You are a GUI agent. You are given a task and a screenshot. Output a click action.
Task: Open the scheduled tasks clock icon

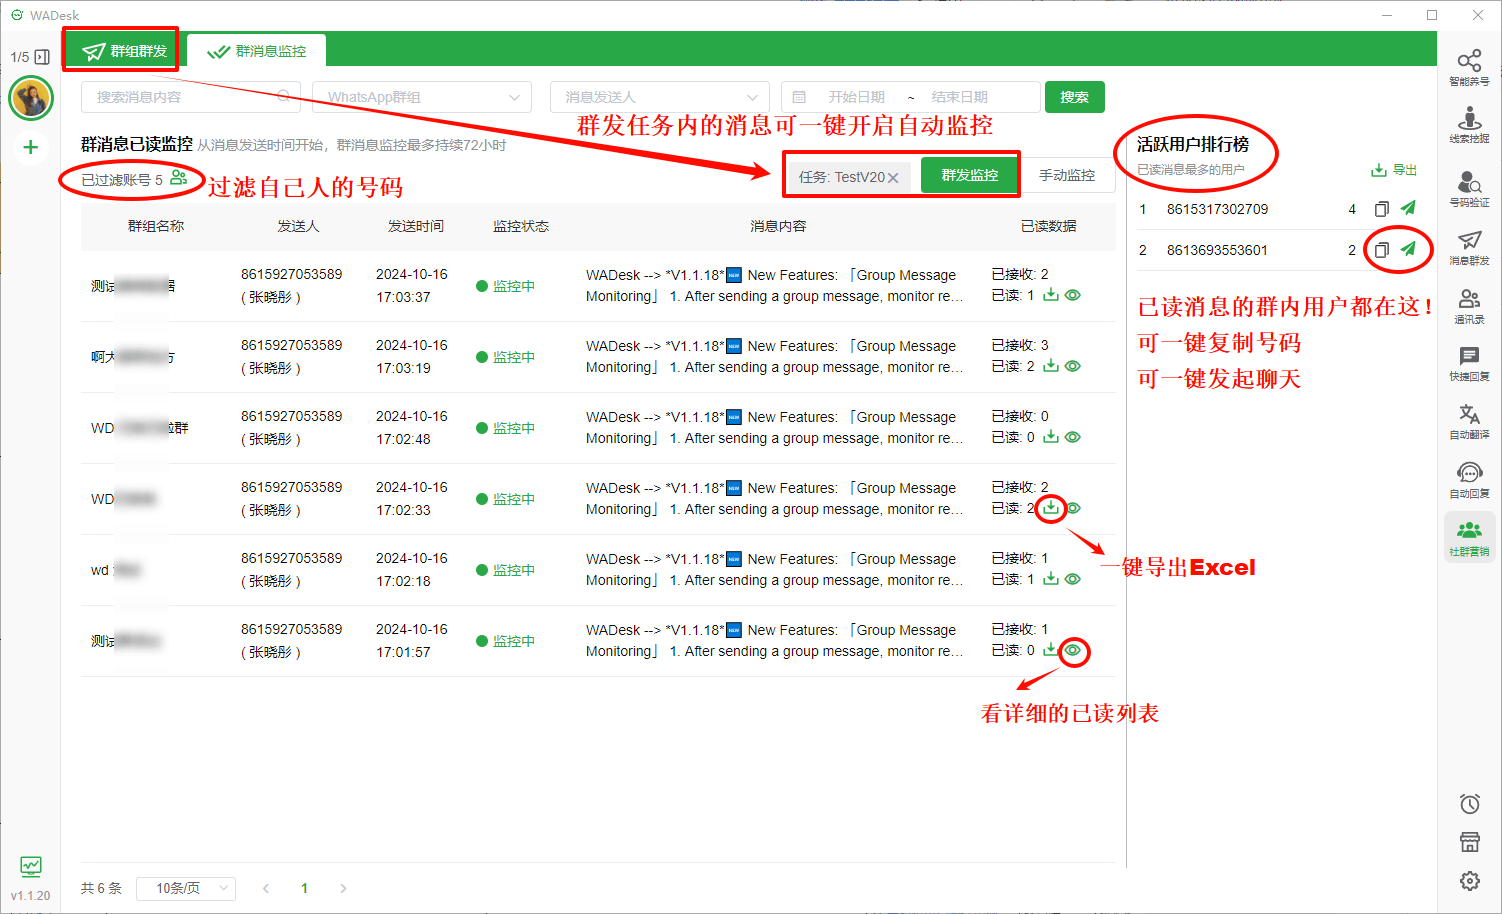[x=1469, y=804]
